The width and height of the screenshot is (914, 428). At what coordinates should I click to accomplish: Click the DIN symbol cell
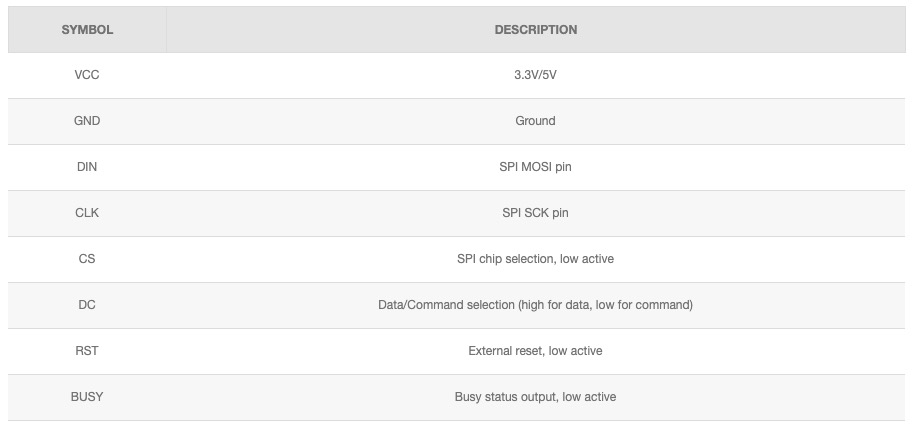[87, 167]
